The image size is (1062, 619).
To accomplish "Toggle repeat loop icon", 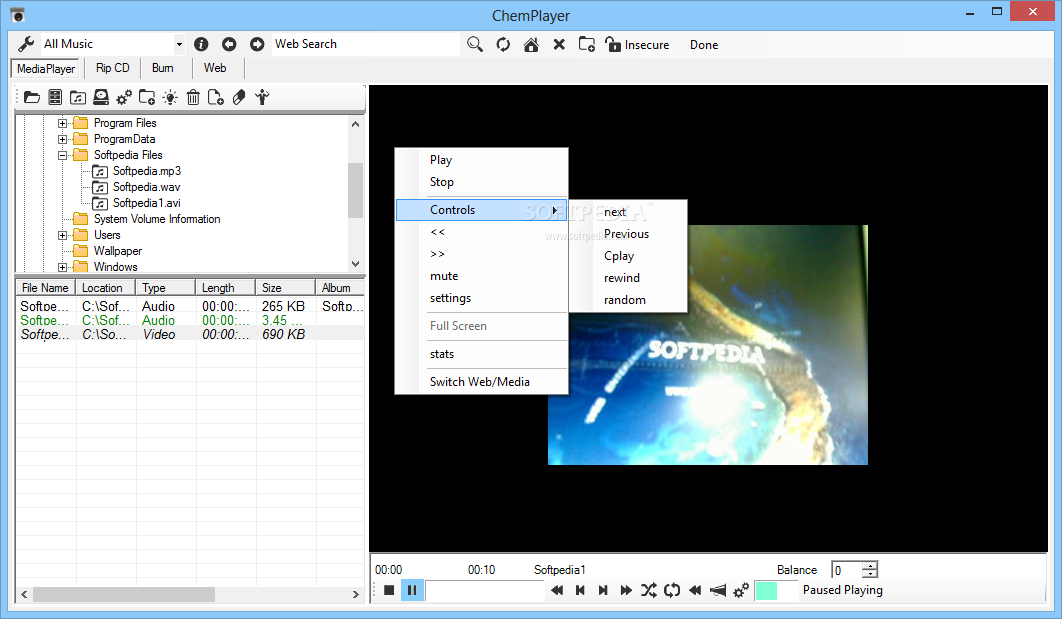I will (672, 590).
